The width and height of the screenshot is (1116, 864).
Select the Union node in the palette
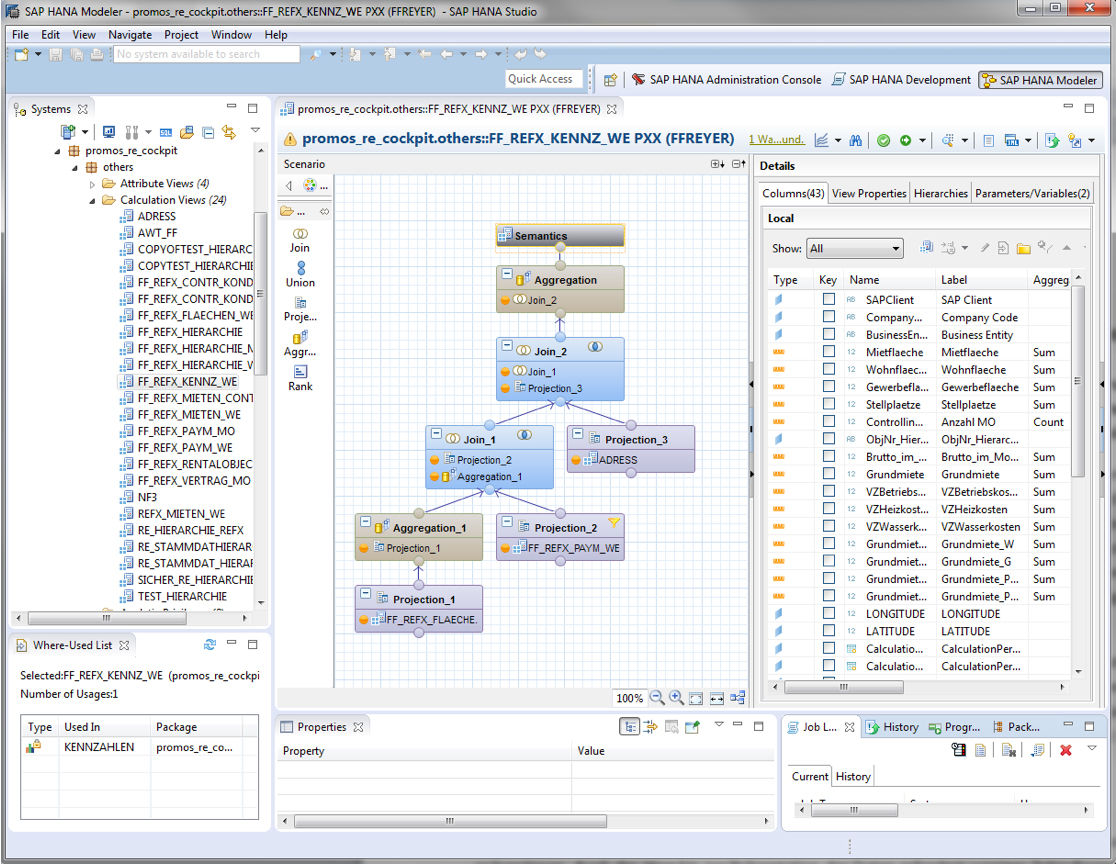pos(300,274)
